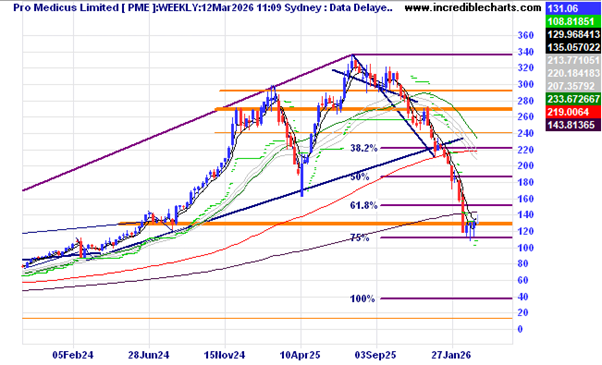The width and height of the screenshot is (602, 365).
Task: Click the 80 price axis label
Action: [523, 264]
